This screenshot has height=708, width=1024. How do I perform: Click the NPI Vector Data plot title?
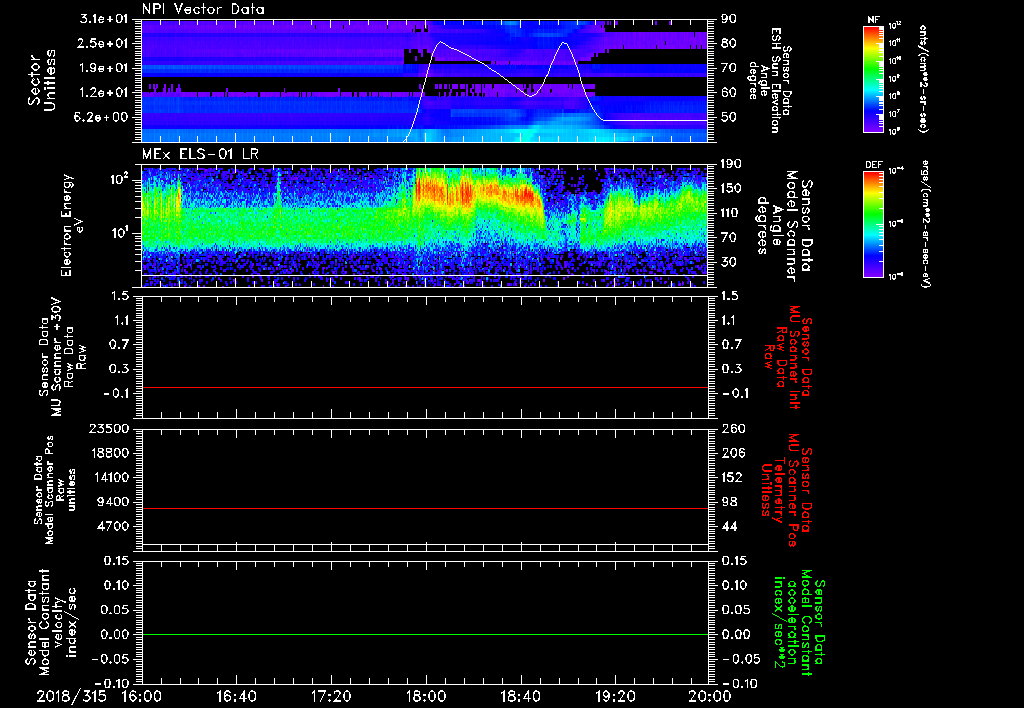203,9
